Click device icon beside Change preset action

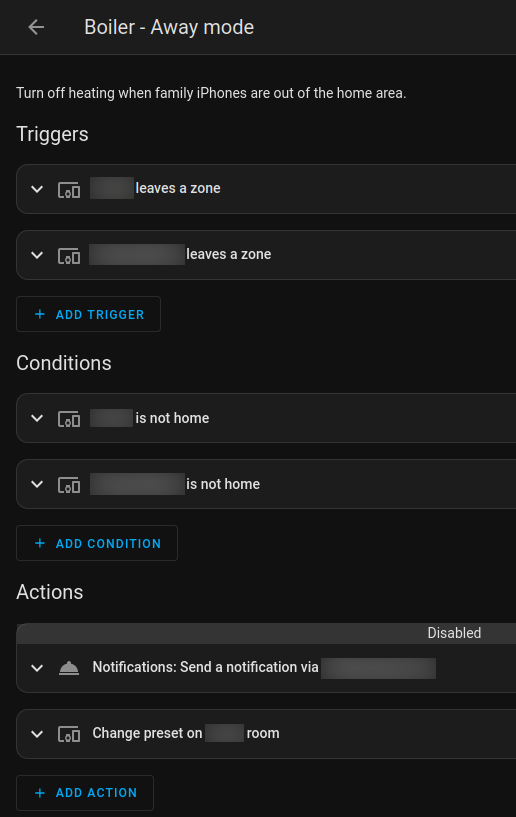point(69,734)
